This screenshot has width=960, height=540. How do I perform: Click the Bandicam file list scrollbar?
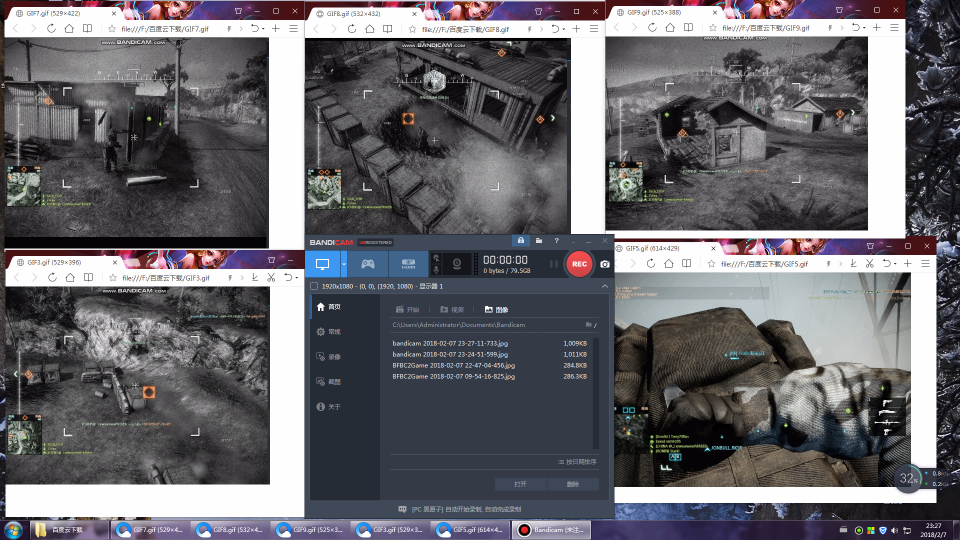[x=596, y=393]
